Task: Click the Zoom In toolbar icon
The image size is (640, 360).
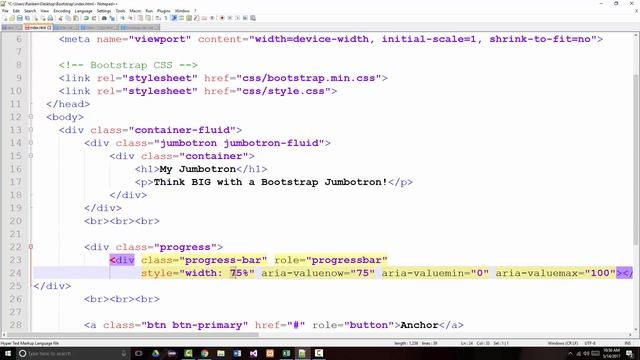Action: [122, 18]
